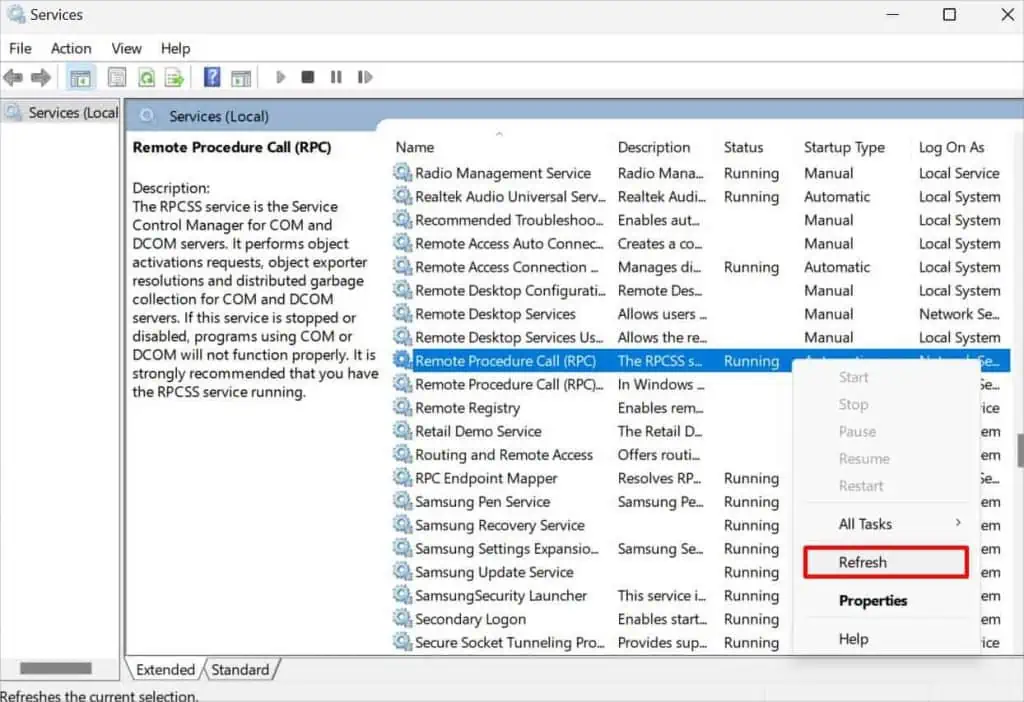Start the service using the play icon
1024x702 pixels.
pos(280,77)
